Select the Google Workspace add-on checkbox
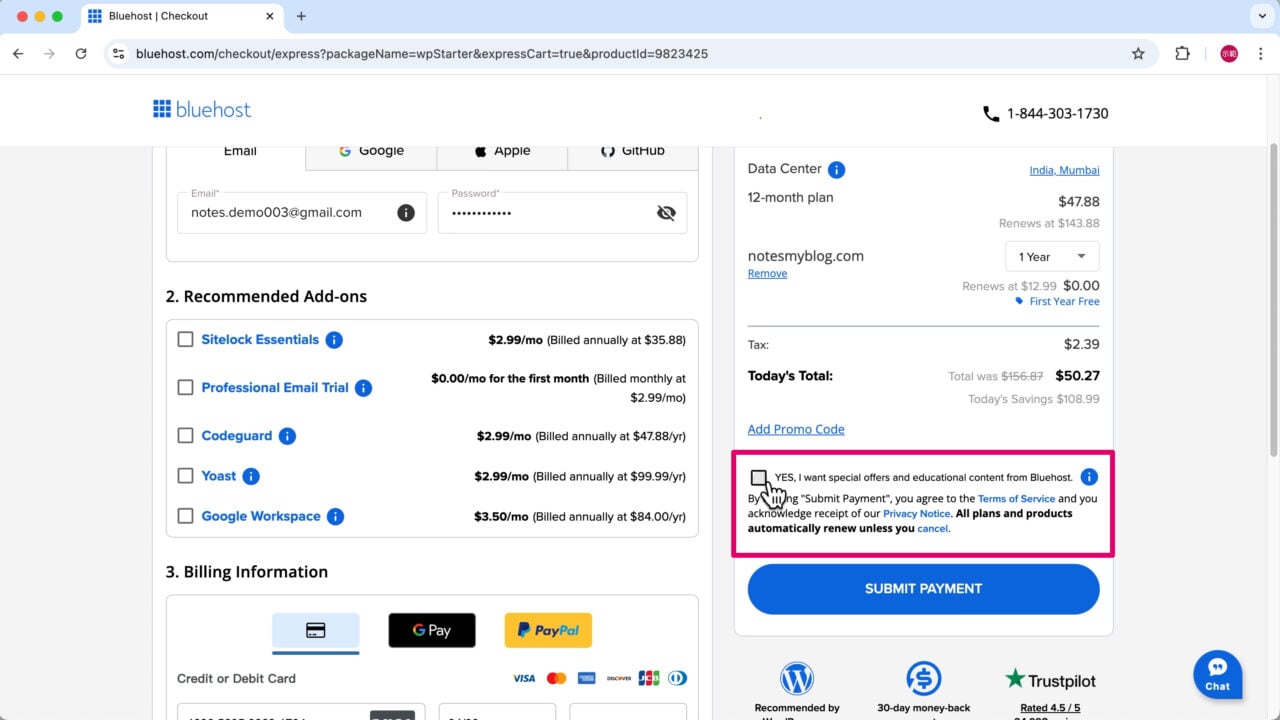Viewport: 1280px width, 720px height. point(185,515)
